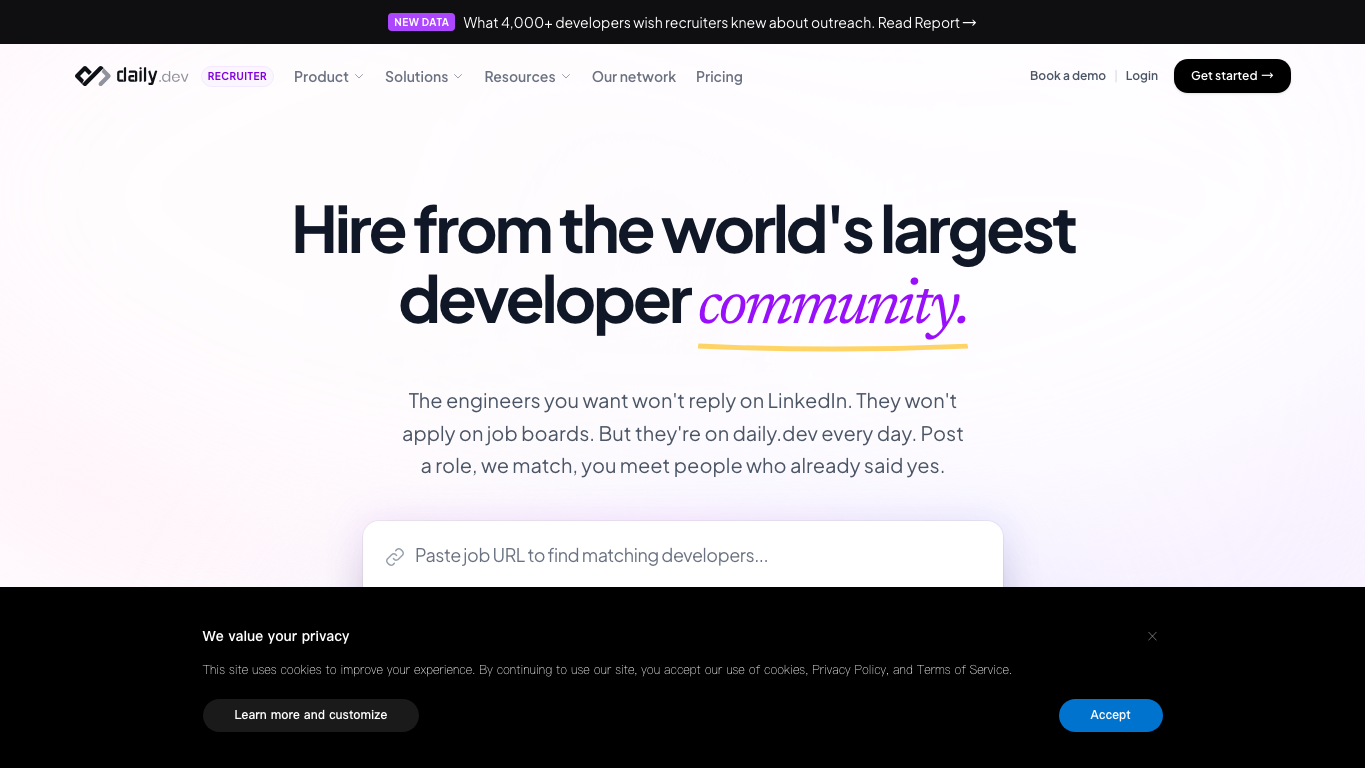
Task: Click the RECRUITER badge beside the logo
Action: pyautogui.click(x=237, y=76)
